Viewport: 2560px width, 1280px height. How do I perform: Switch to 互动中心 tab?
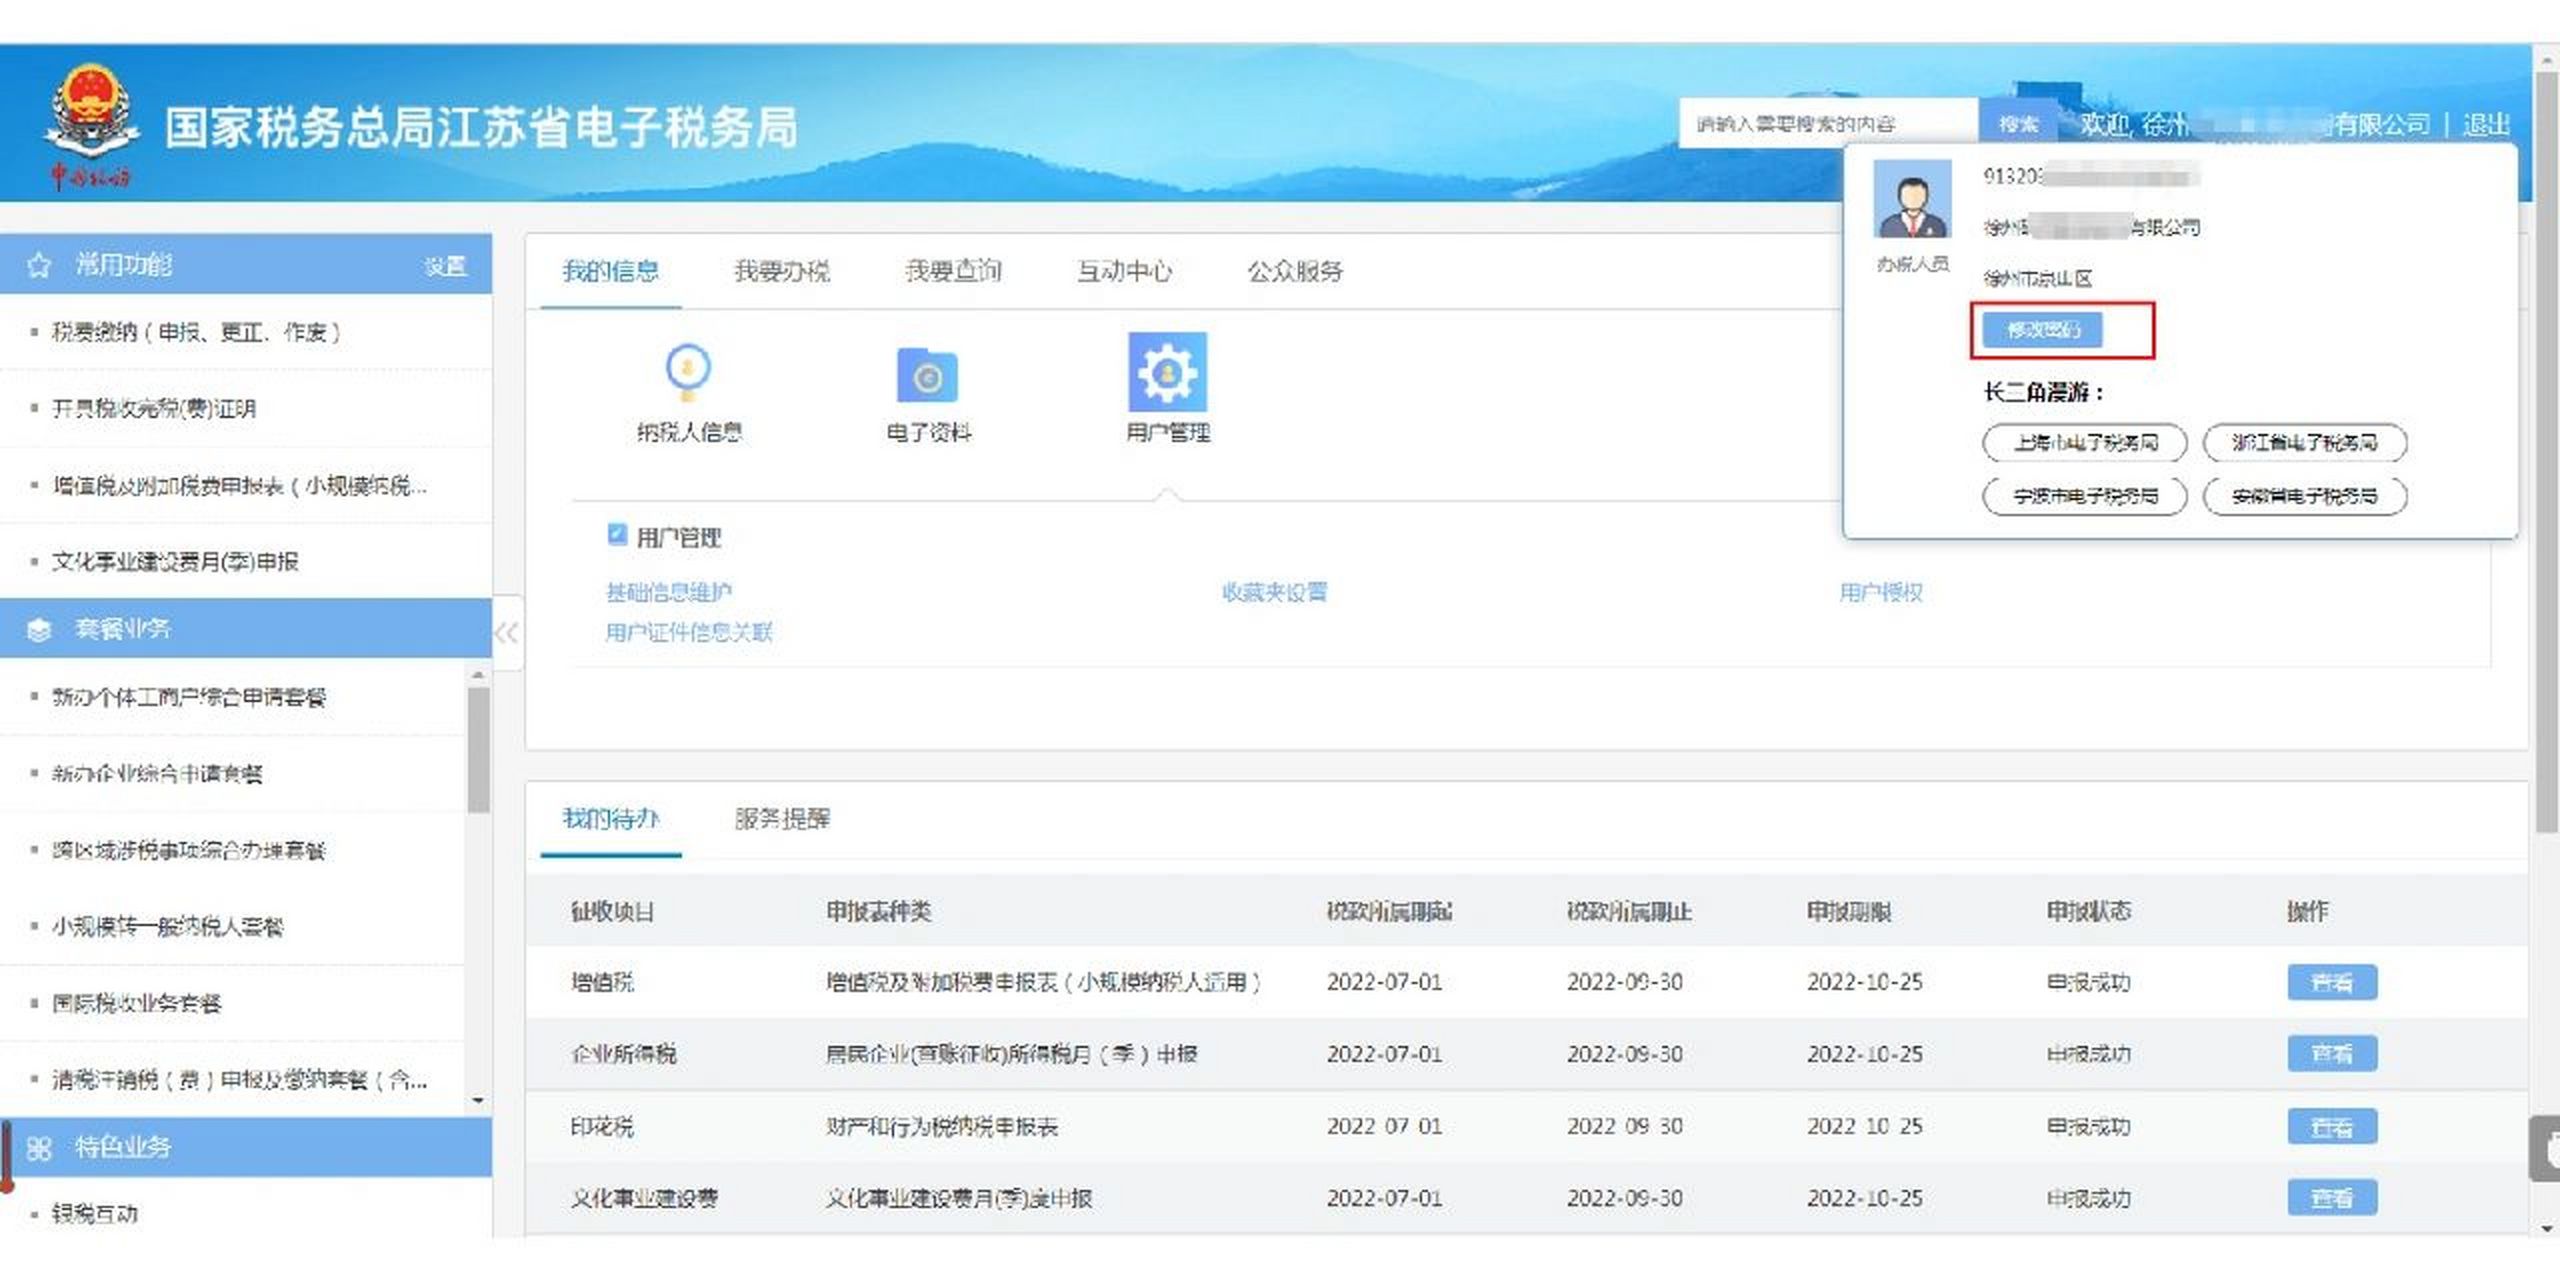(x=1124, y=271)
